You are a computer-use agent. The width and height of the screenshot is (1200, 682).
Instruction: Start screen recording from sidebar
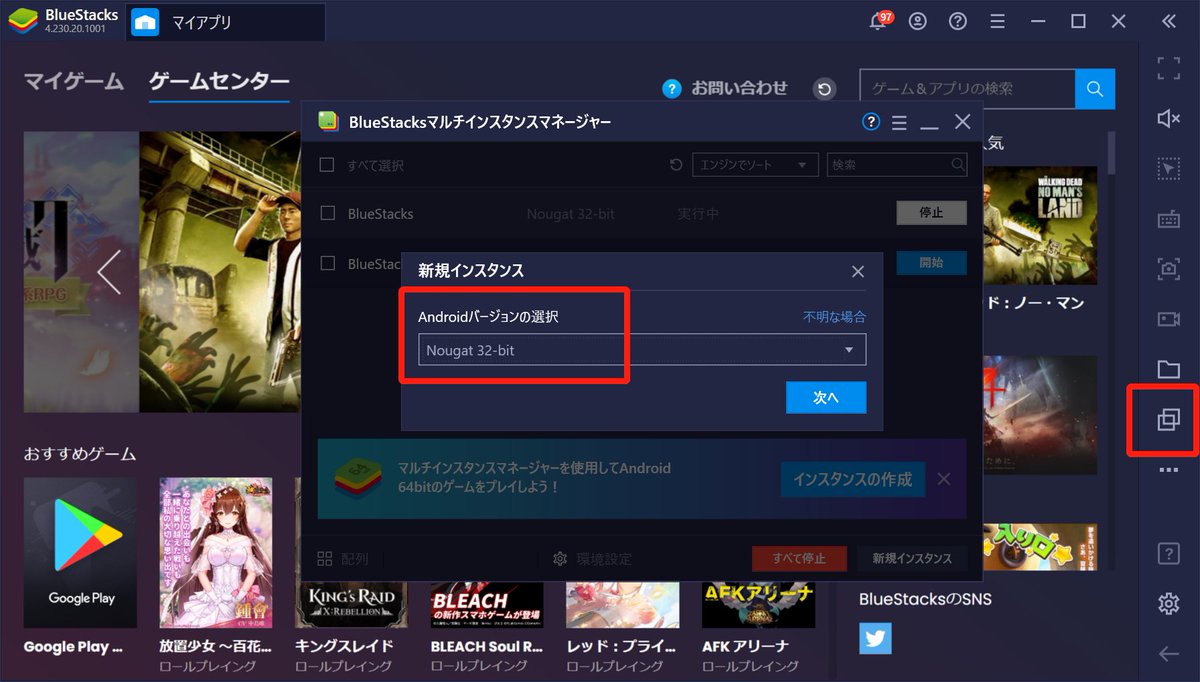pyautogui.click(x=1168, y=319)
